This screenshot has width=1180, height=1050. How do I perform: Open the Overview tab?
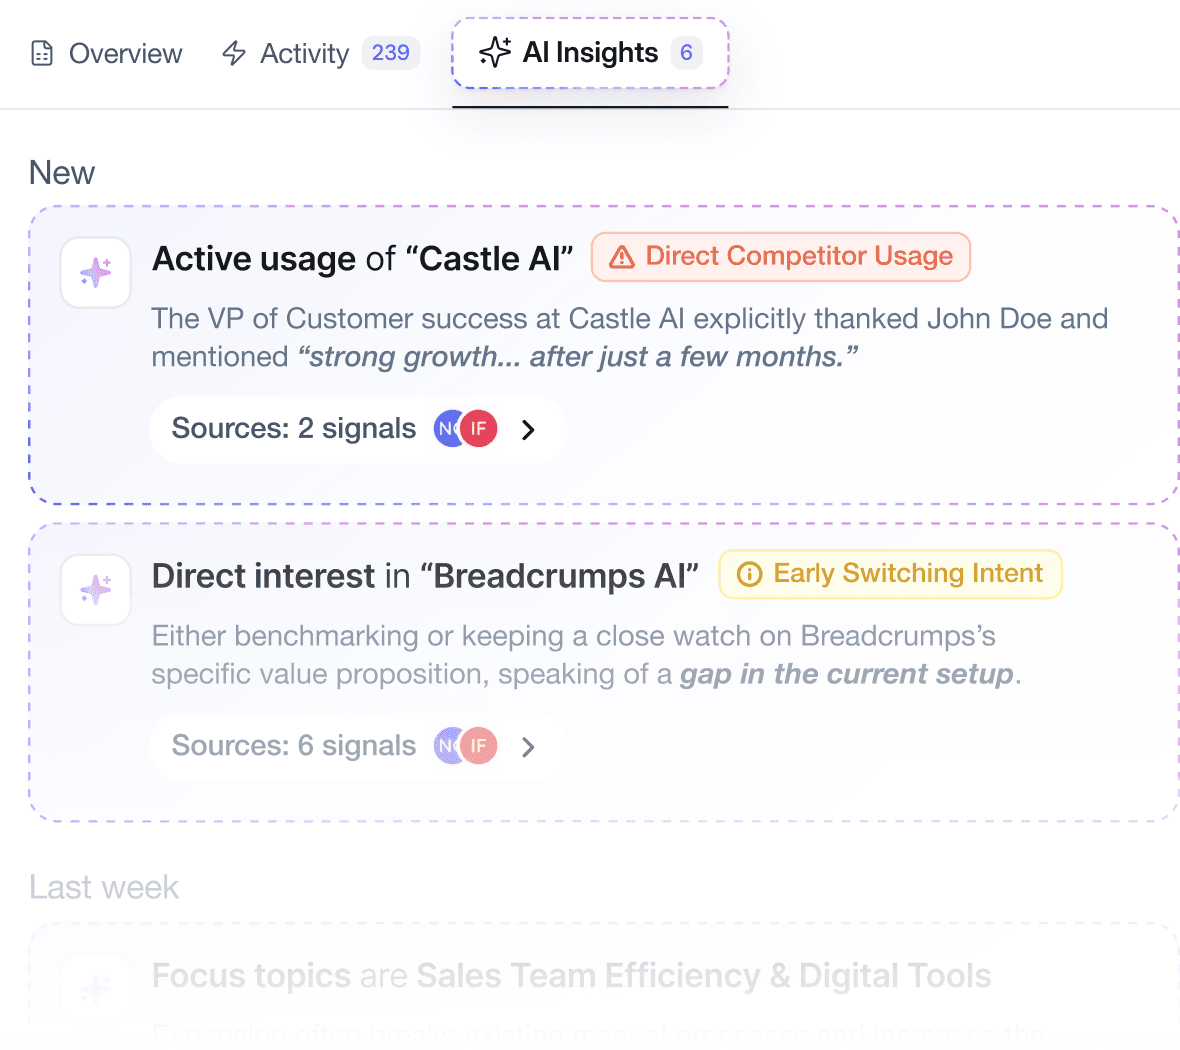pyautogui.click(x=107, y=53)
